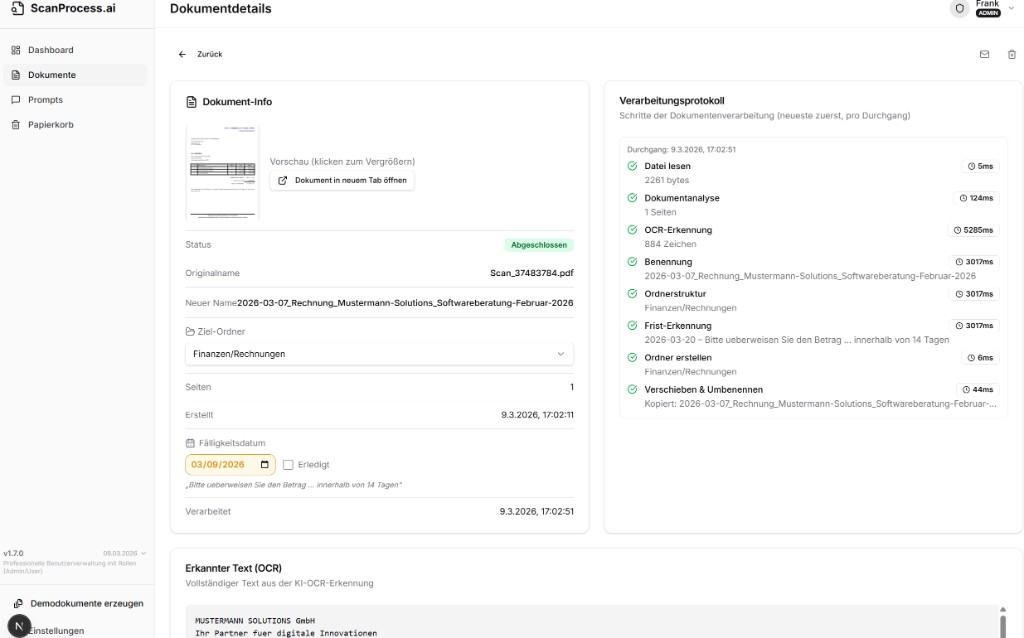This screenshot has width=1024, height=638.
Task: Click the calendar picker icon in date field
Action: pyautogui.click(x=264, y=465)
